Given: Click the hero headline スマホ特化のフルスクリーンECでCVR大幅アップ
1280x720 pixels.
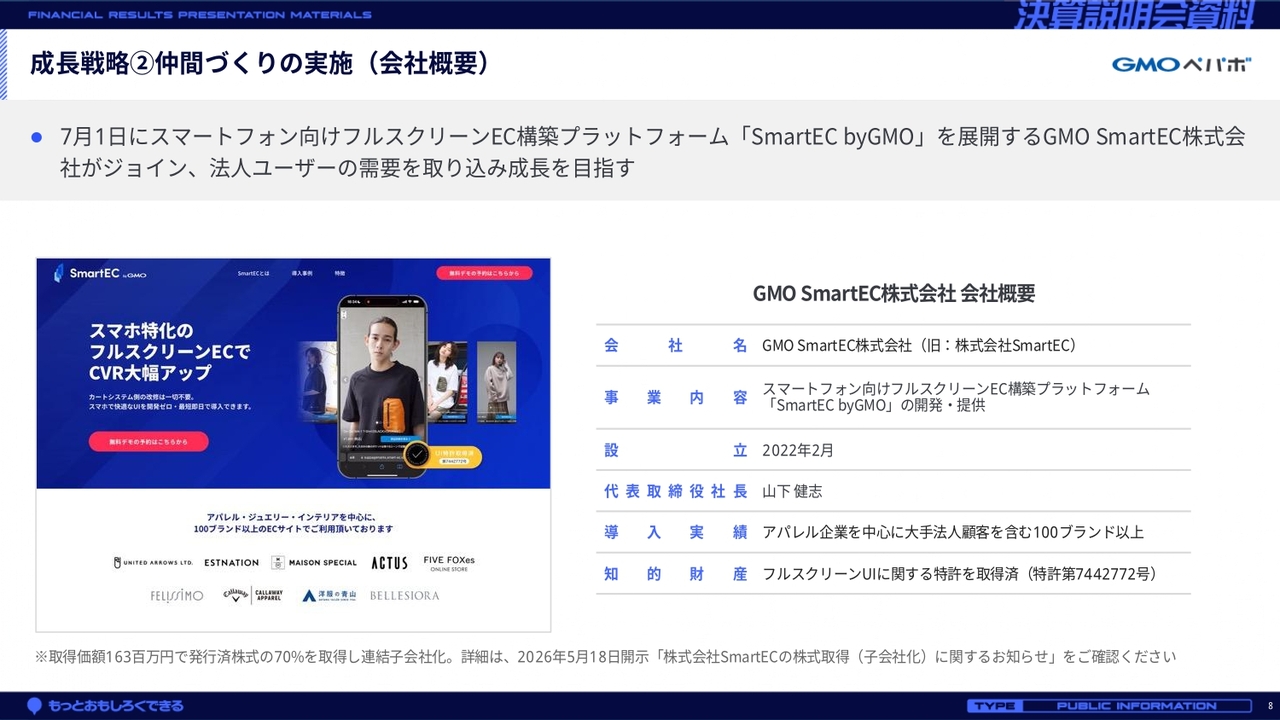Looking at the screenshot, I should (x=170, y=351).
